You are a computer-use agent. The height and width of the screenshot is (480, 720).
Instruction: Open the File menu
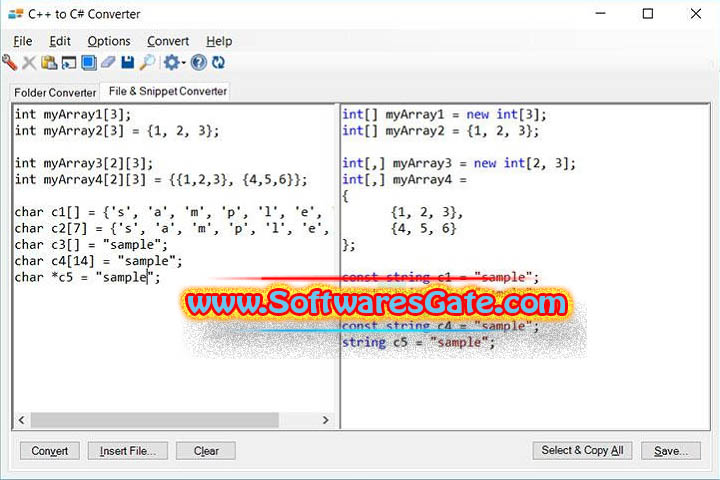tap(22, 41)
